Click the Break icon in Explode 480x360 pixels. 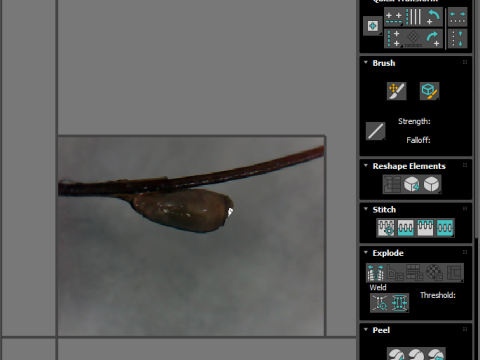tap(375, 273)
